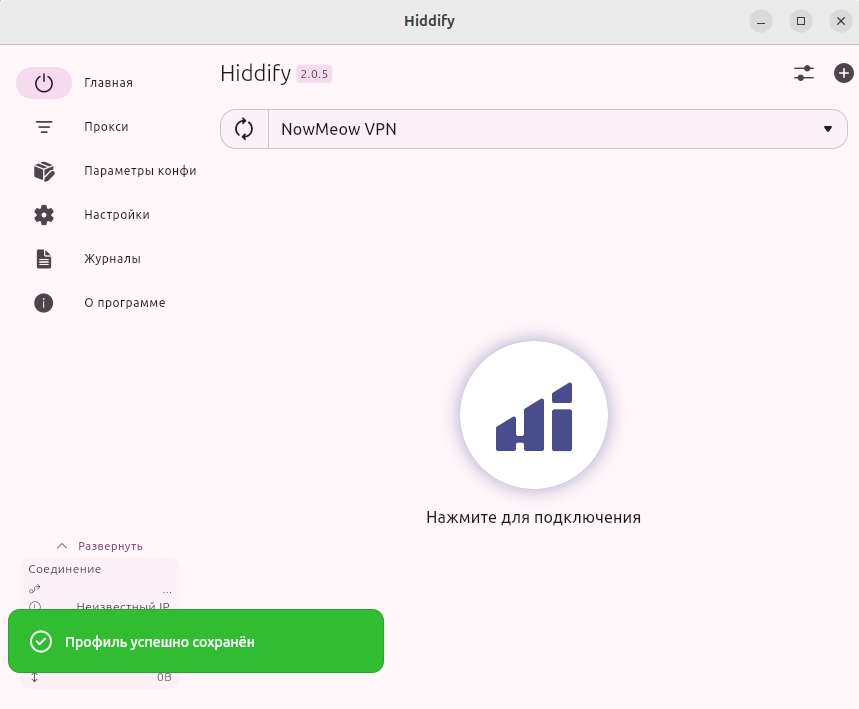Click the Настройки gear icon
Image resolution: width=859 pixels, height=709 pixels.
coord(44,215)
